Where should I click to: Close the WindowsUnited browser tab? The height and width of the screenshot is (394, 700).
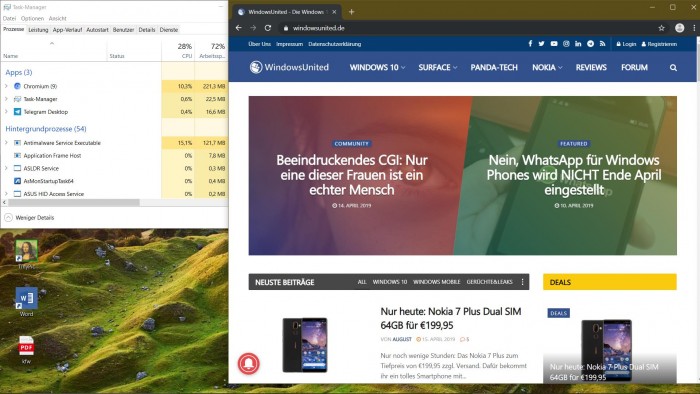334,12
